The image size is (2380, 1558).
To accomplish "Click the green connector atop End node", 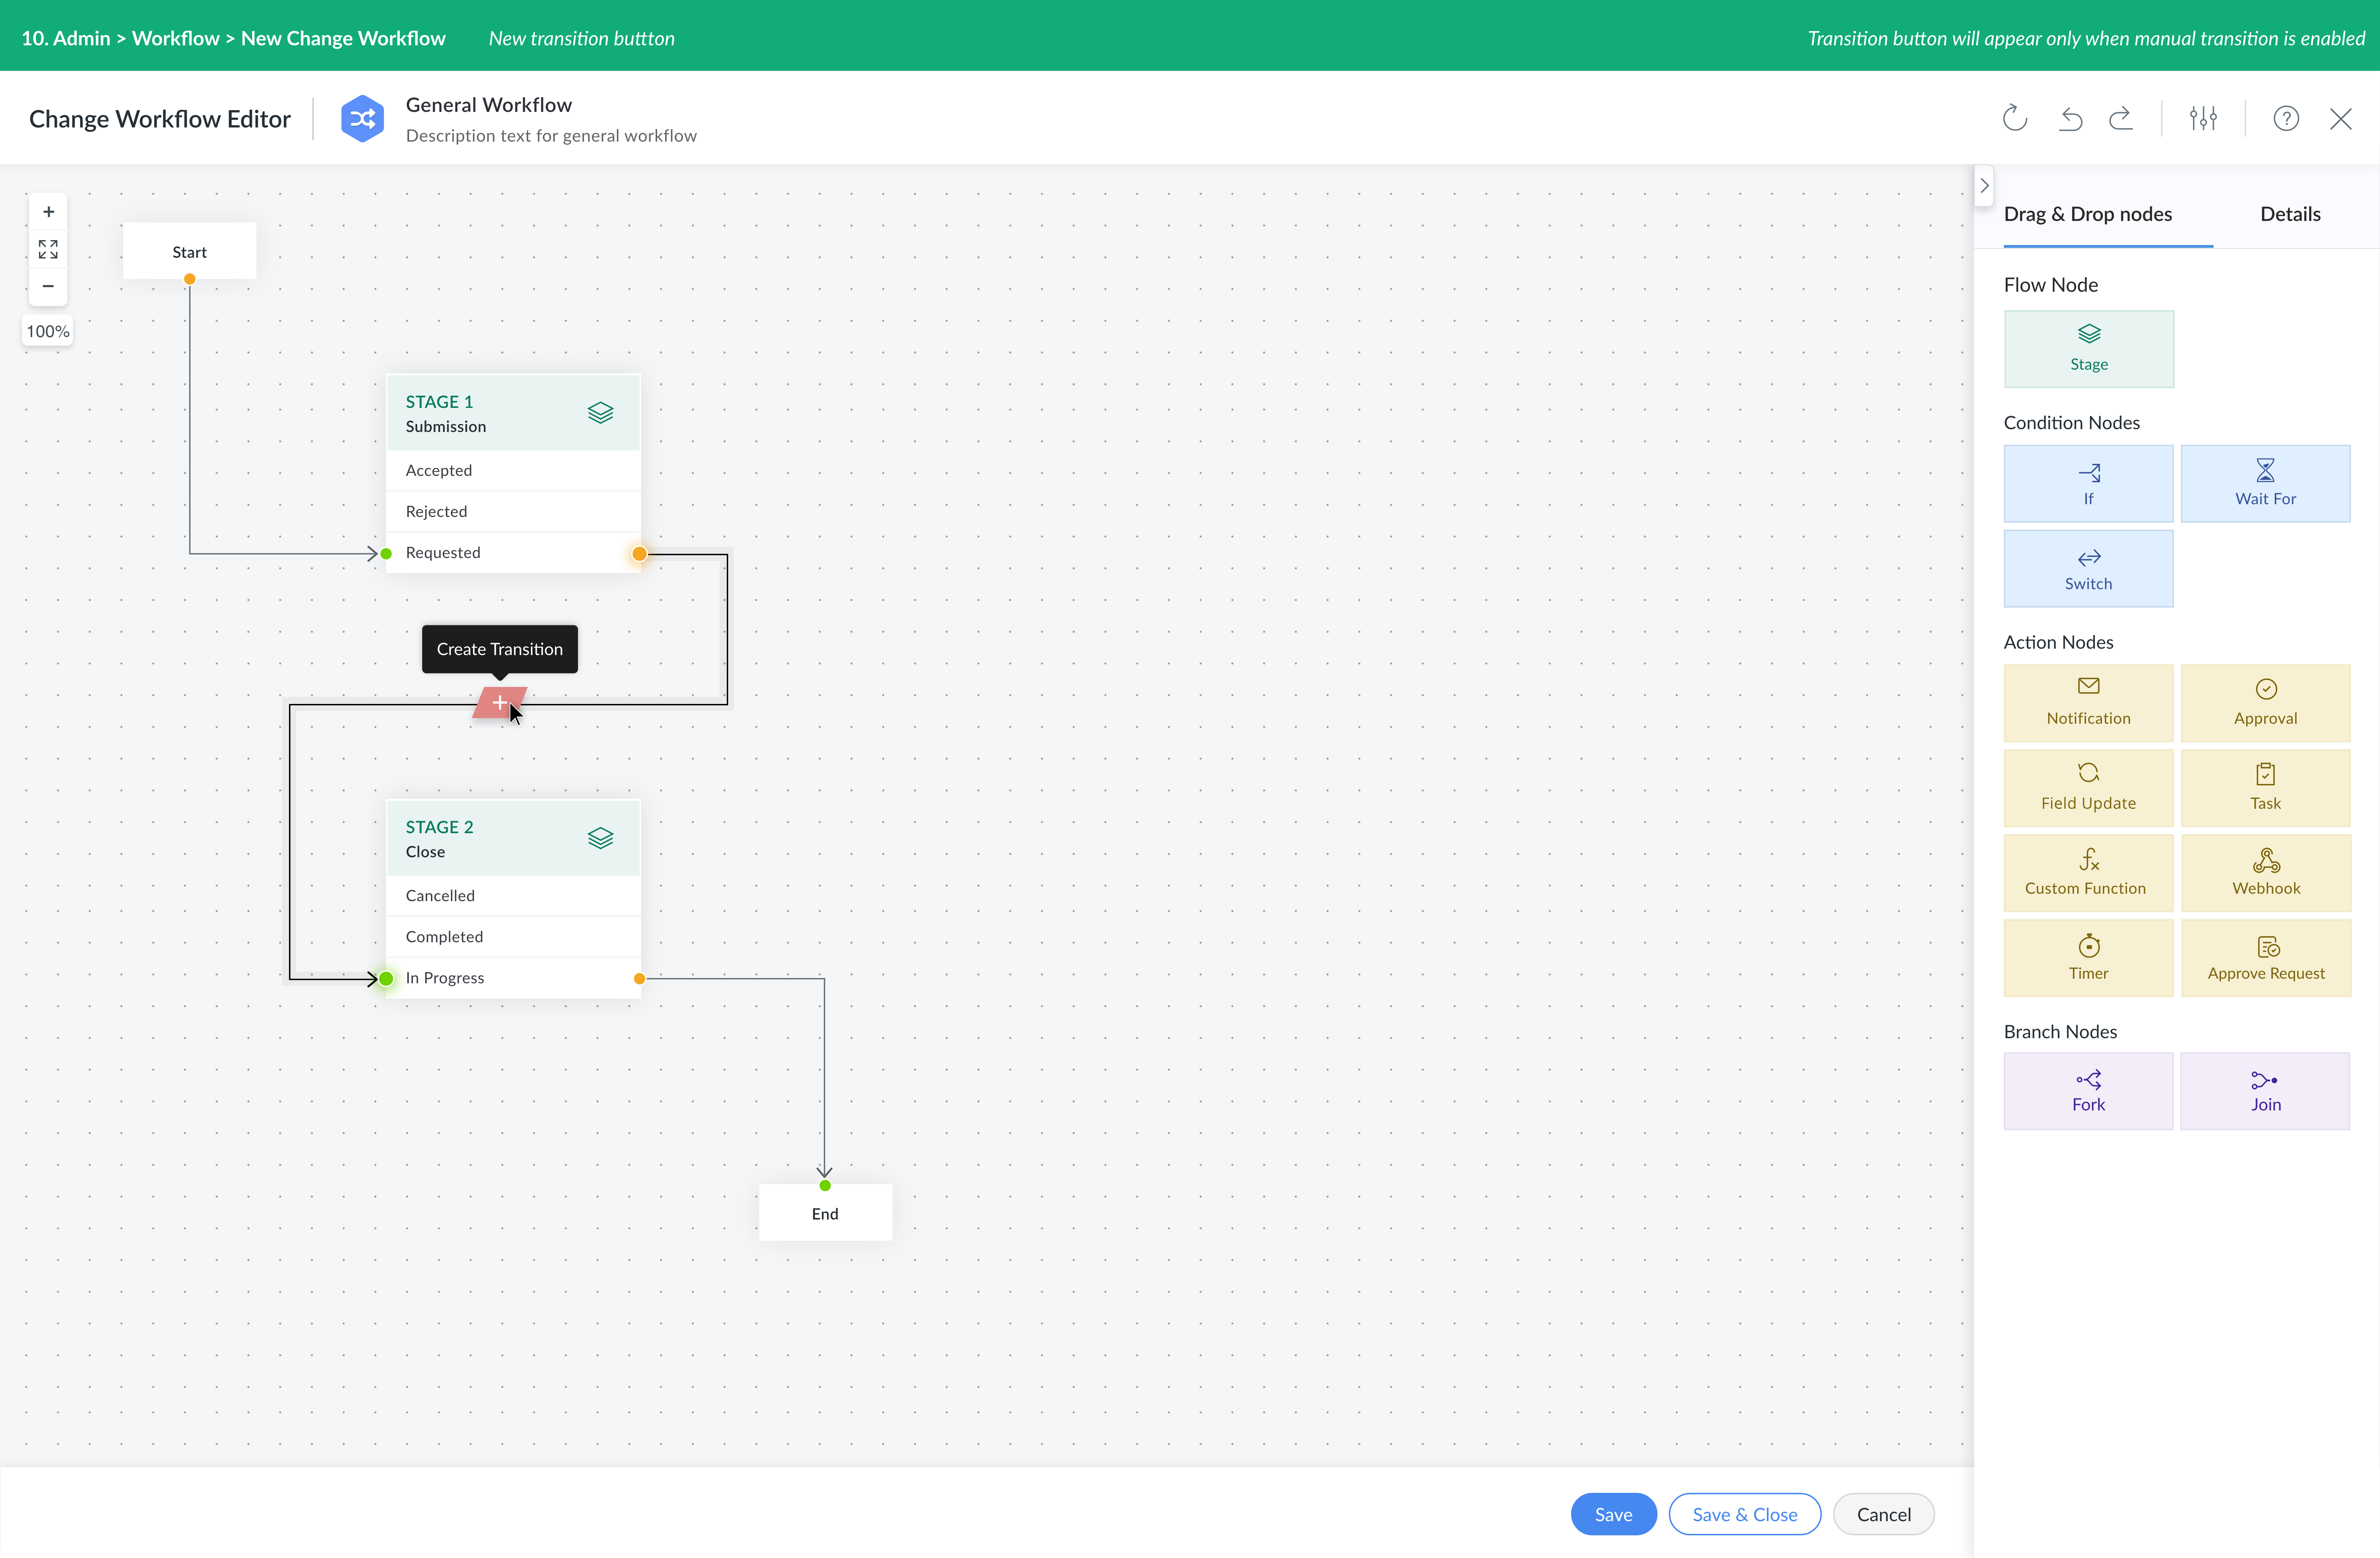I will tap(825, 1185).
